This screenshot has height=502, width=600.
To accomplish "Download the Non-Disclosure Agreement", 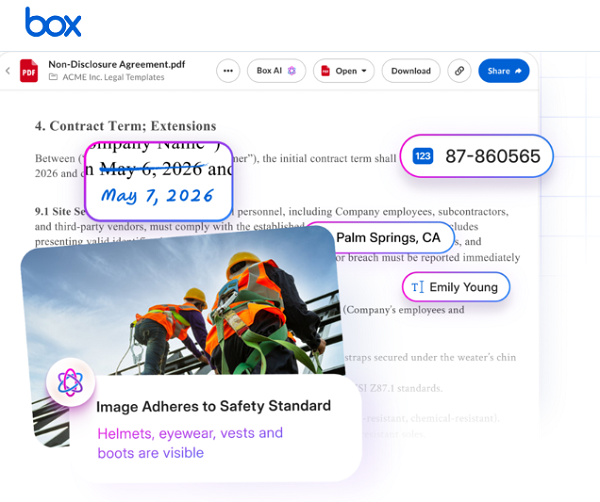I will click(411, 71).
